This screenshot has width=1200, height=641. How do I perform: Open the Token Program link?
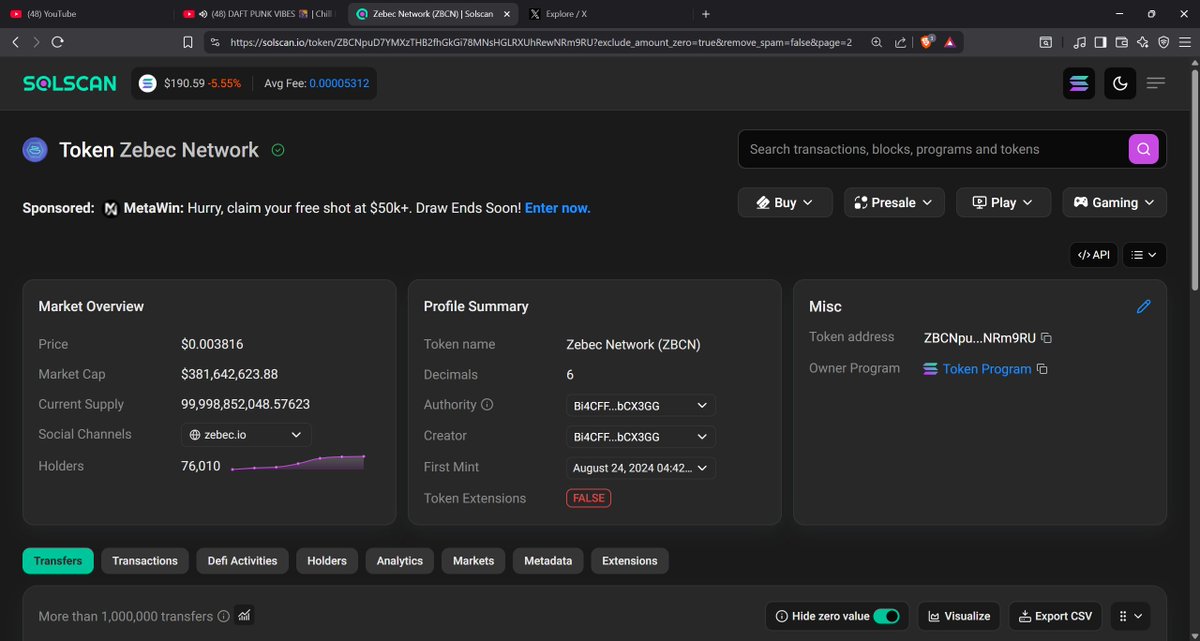[x=987, y=369]
